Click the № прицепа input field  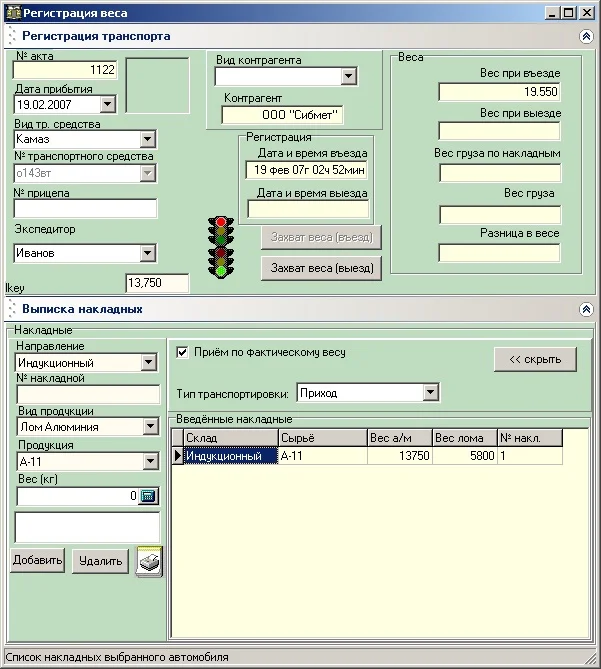coord(85,209)
